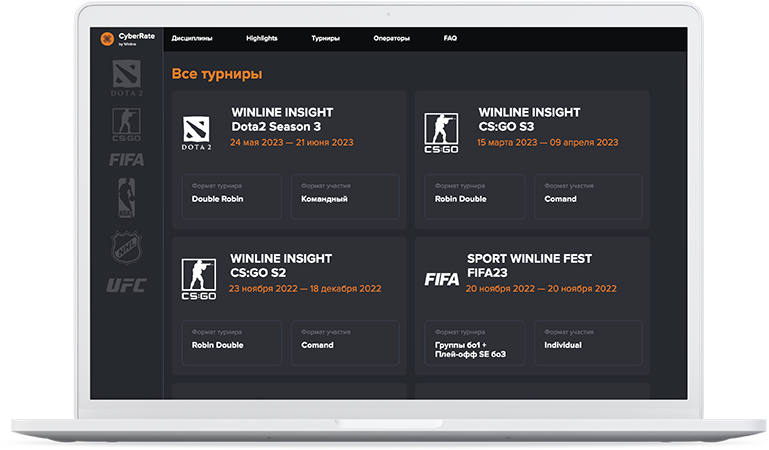This screenshot has height=450, width=769.
Task: Select NHL in the sidebar
Action: click(x=127, y=248)
